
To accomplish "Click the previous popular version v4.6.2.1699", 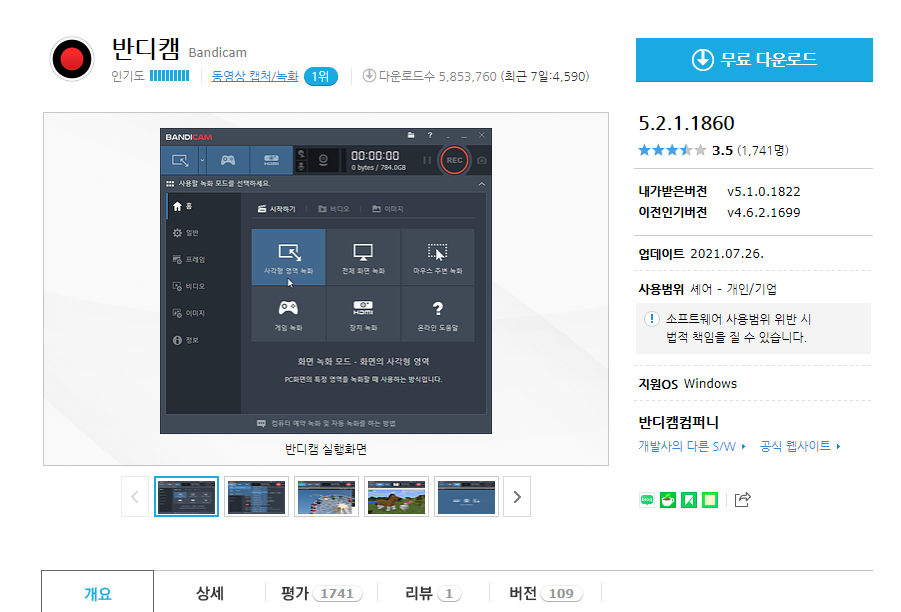I will pyautogui.click(x=764, y=213).
